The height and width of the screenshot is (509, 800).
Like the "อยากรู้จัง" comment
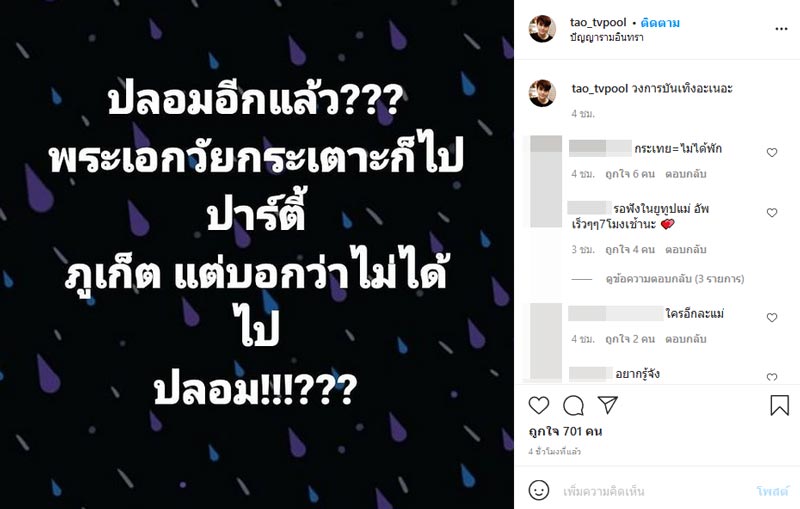click(x=771, y=377)
